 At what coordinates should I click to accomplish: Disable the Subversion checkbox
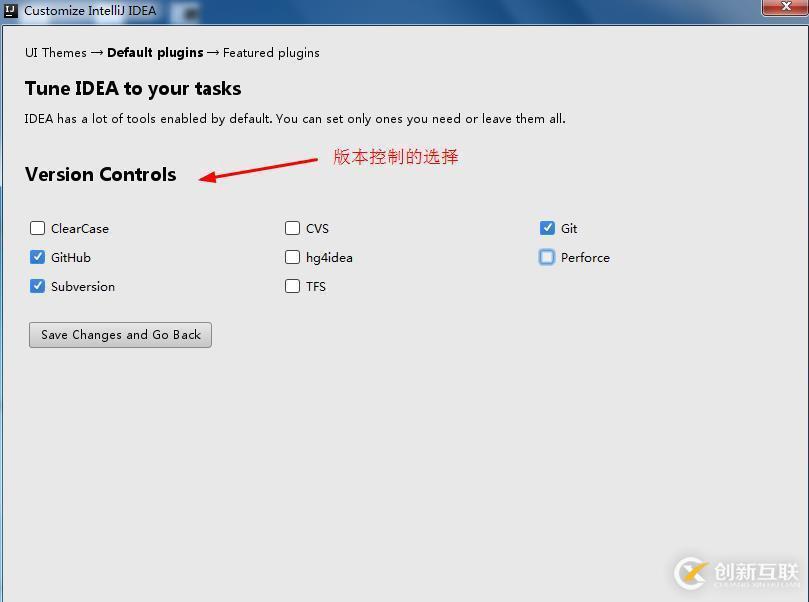(38, 286)
